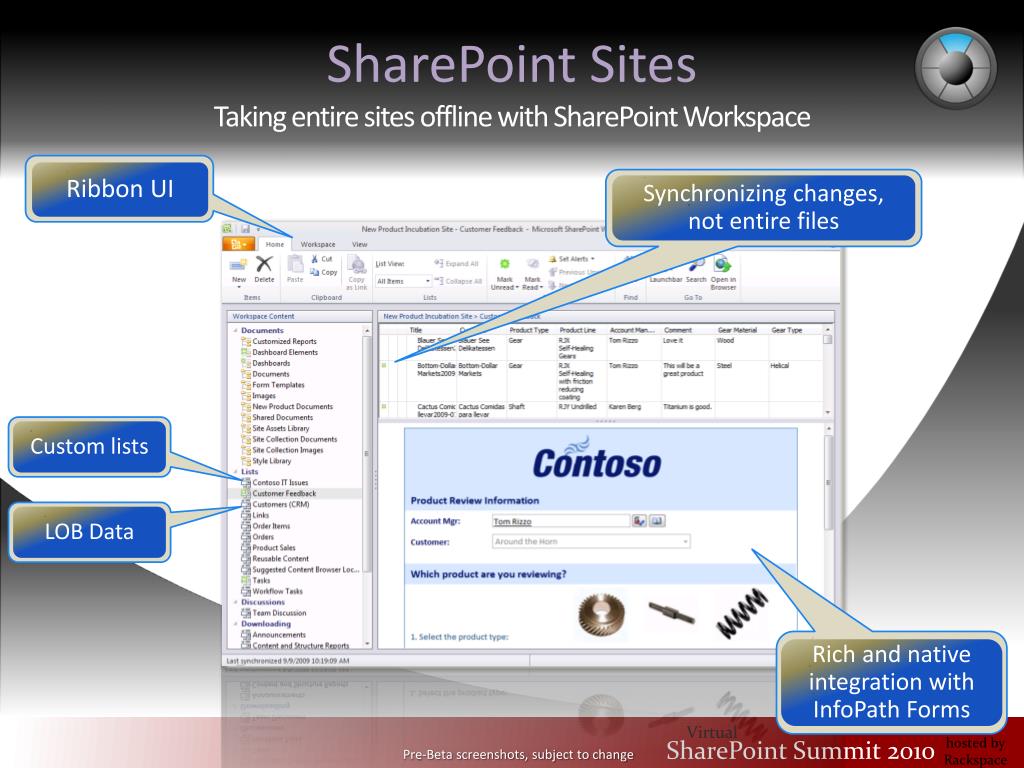Collapse the Documents tree section
This screenshot has width=1024, height=768.
pos(236,330)
